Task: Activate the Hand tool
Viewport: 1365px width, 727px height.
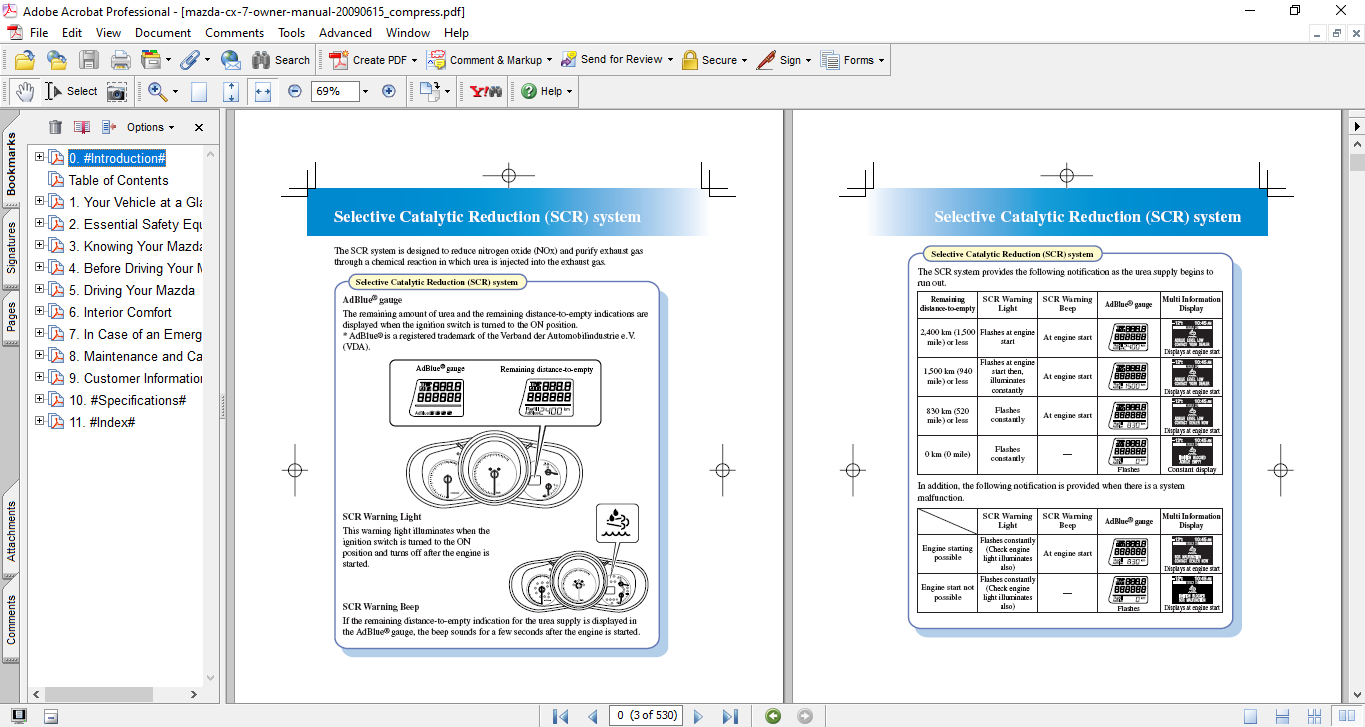Action: pos(24,92)
